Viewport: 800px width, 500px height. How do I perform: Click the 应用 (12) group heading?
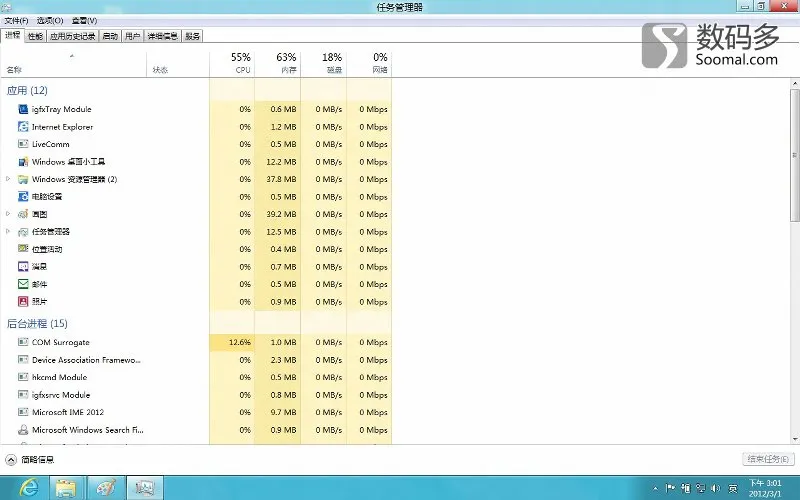[27, 91]
